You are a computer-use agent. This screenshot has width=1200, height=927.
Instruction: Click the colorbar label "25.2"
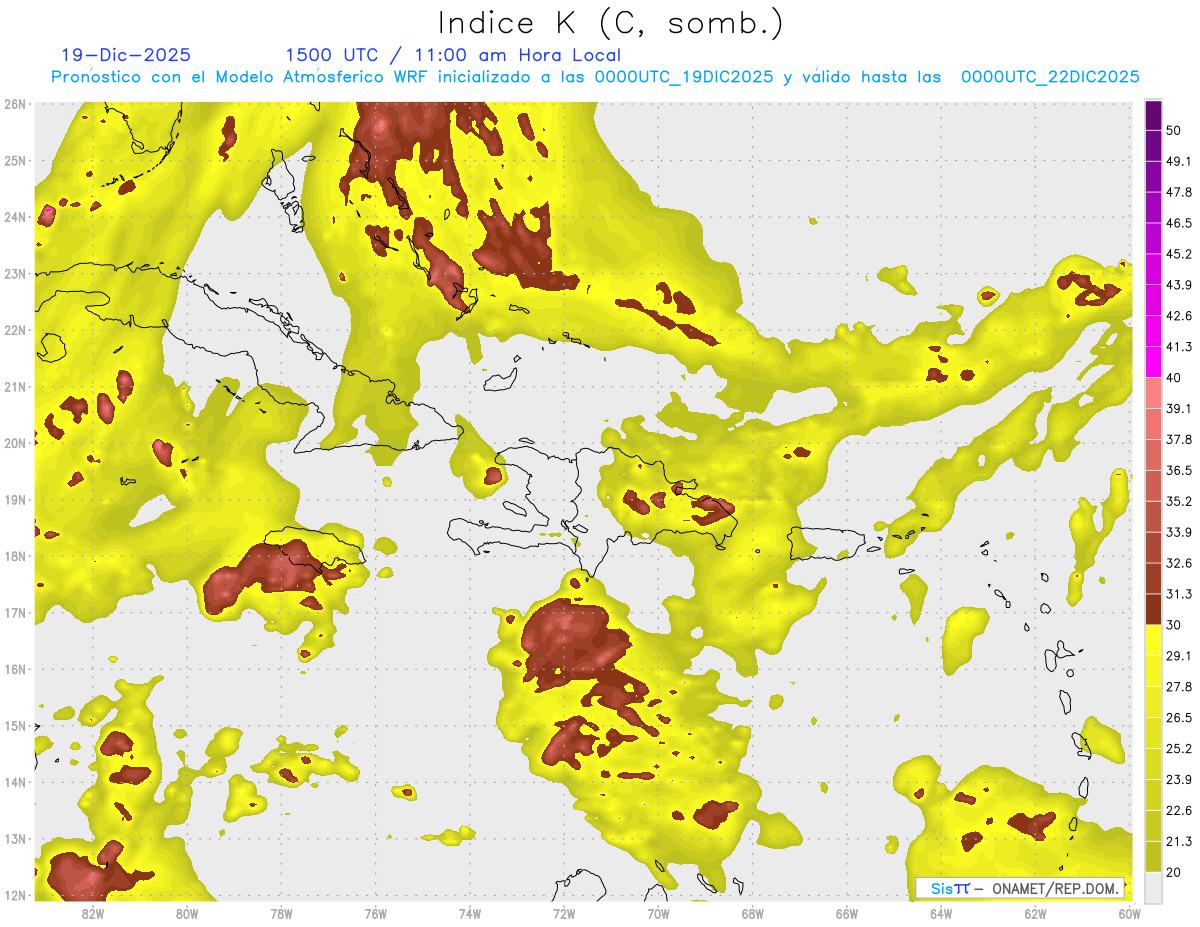1179,749
